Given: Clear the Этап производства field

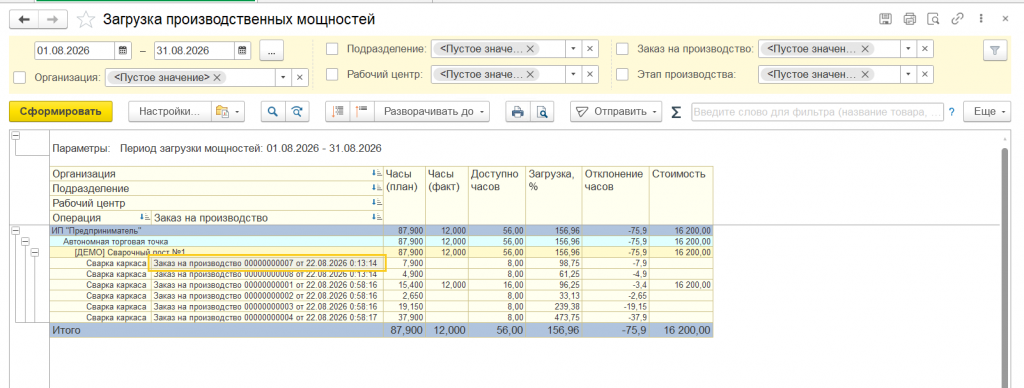Looking at the screenshot, I should 925,74.
